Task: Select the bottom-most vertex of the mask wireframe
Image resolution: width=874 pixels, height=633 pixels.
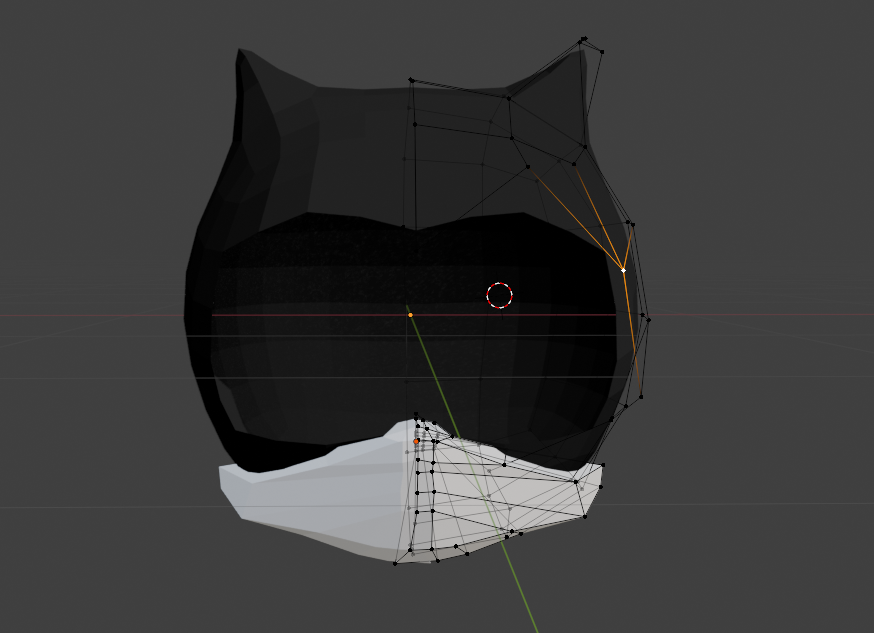Action: tap(395, 564)
